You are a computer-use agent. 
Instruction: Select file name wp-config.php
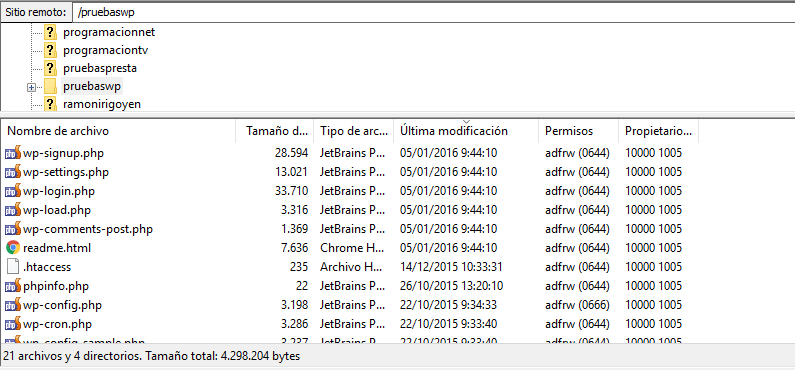(62, 305)
